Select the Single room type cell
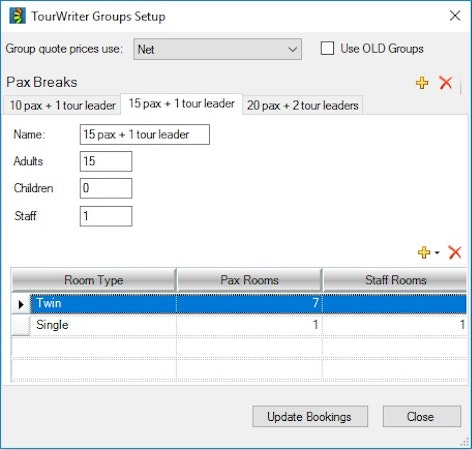The width and height of the screenshot is (472, 450). coord(103,325)
